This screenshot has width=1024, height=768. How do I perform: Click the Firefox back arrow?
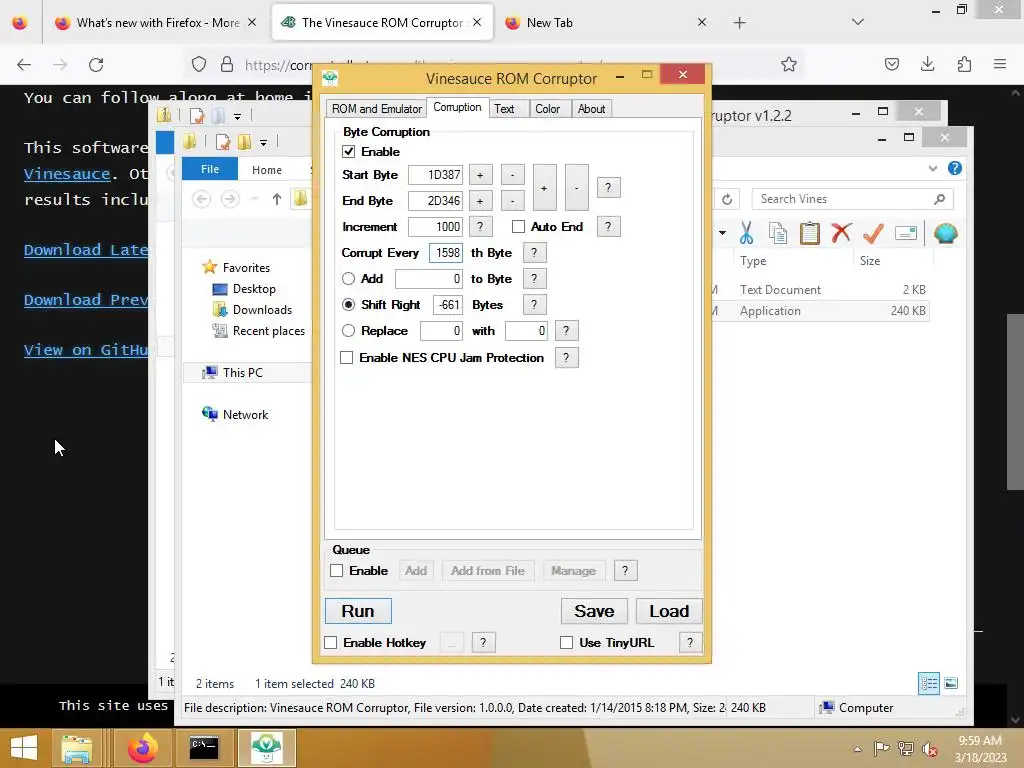pos(24,65)
